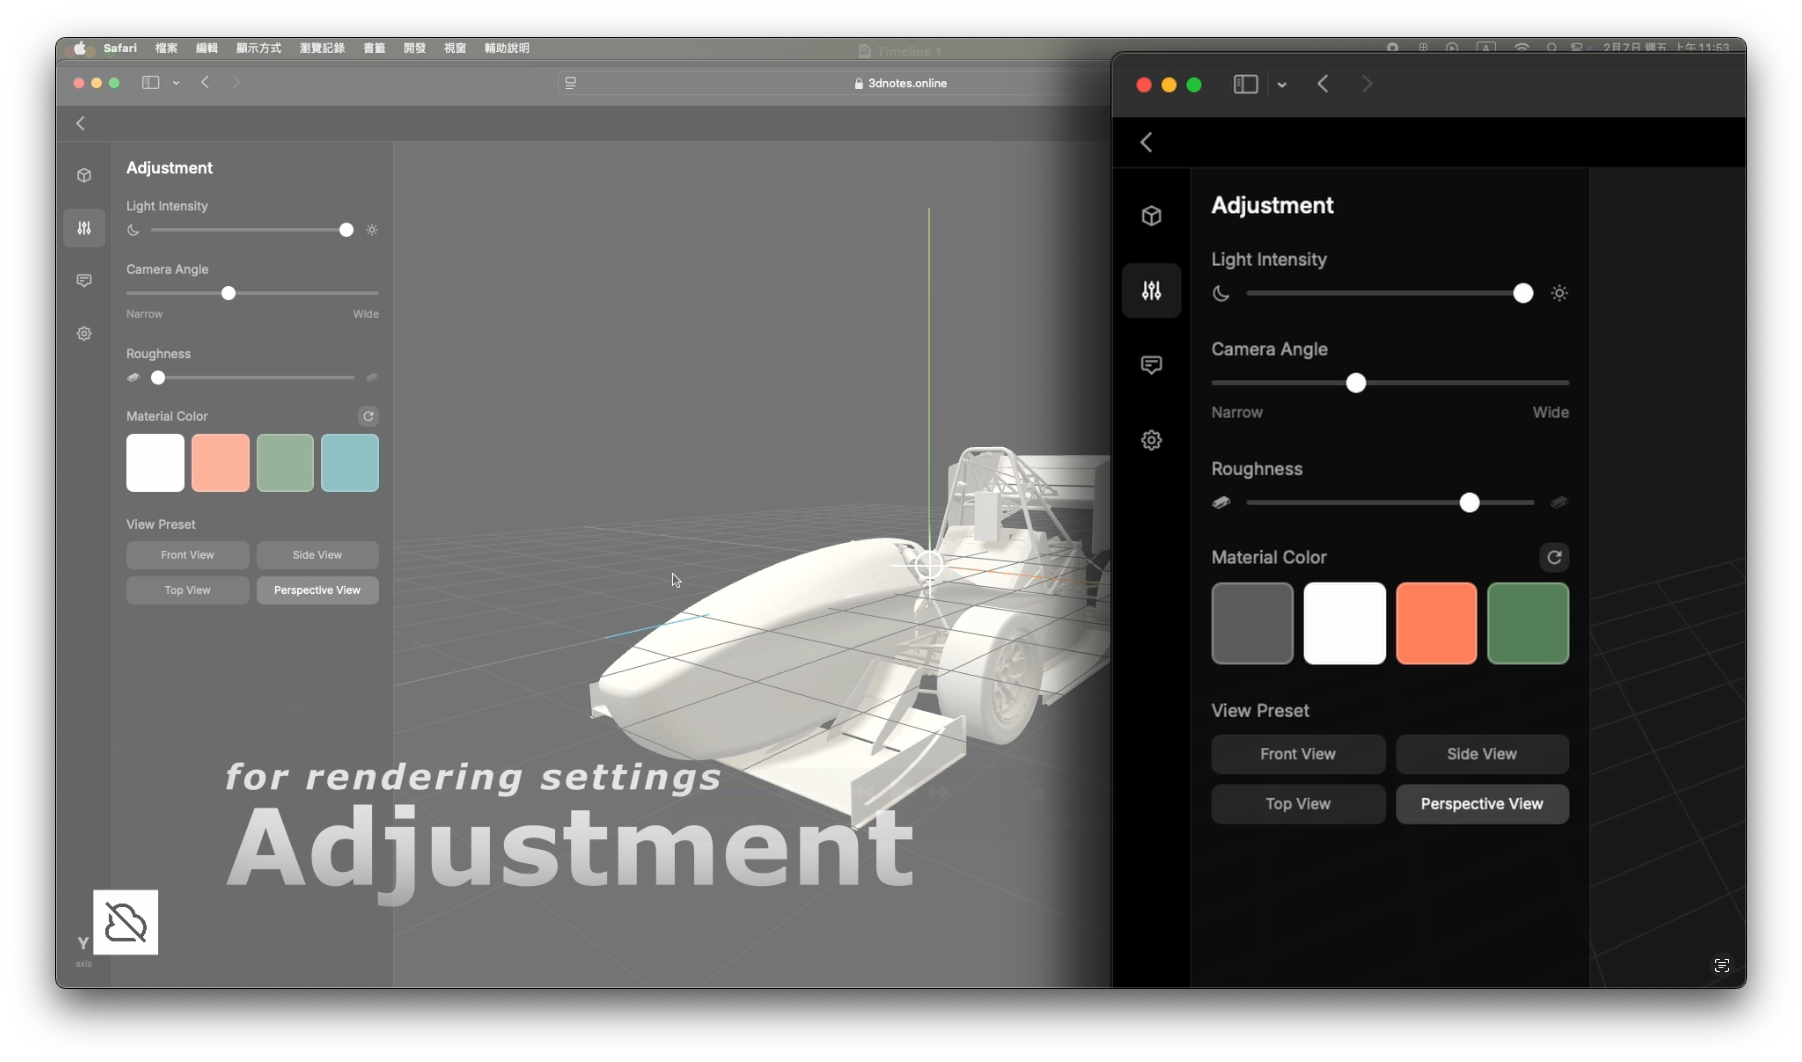Switch to Front View in the dark window

click(1298, 754)
